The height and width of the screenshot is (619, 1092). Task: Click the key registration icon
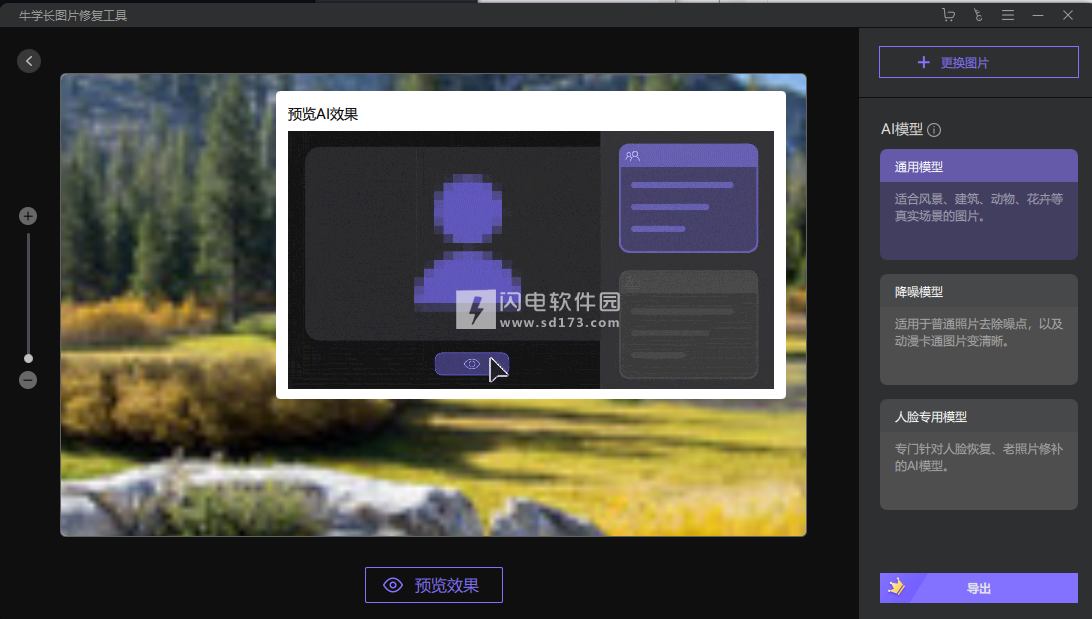click(x=977, y=15)
